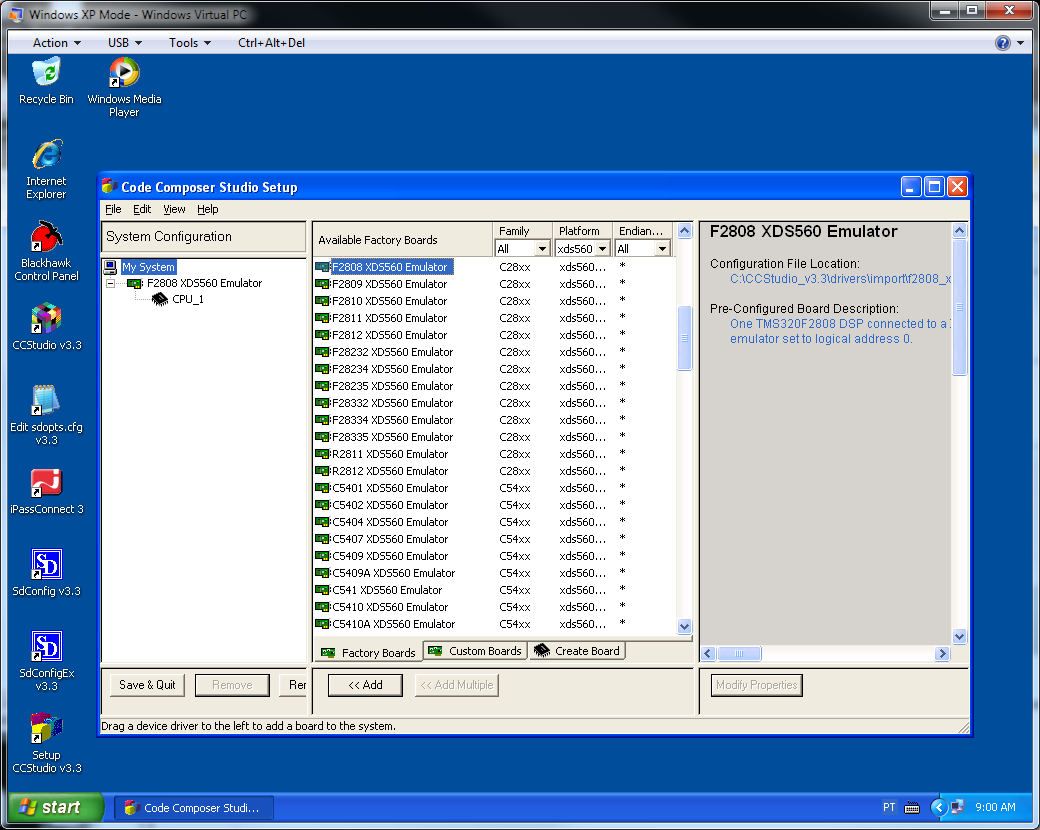The height and width of the screenshot is (830, 1040).
Task: Click board icon of C5410A XDS560 Emulator
Action: (322, 624)
